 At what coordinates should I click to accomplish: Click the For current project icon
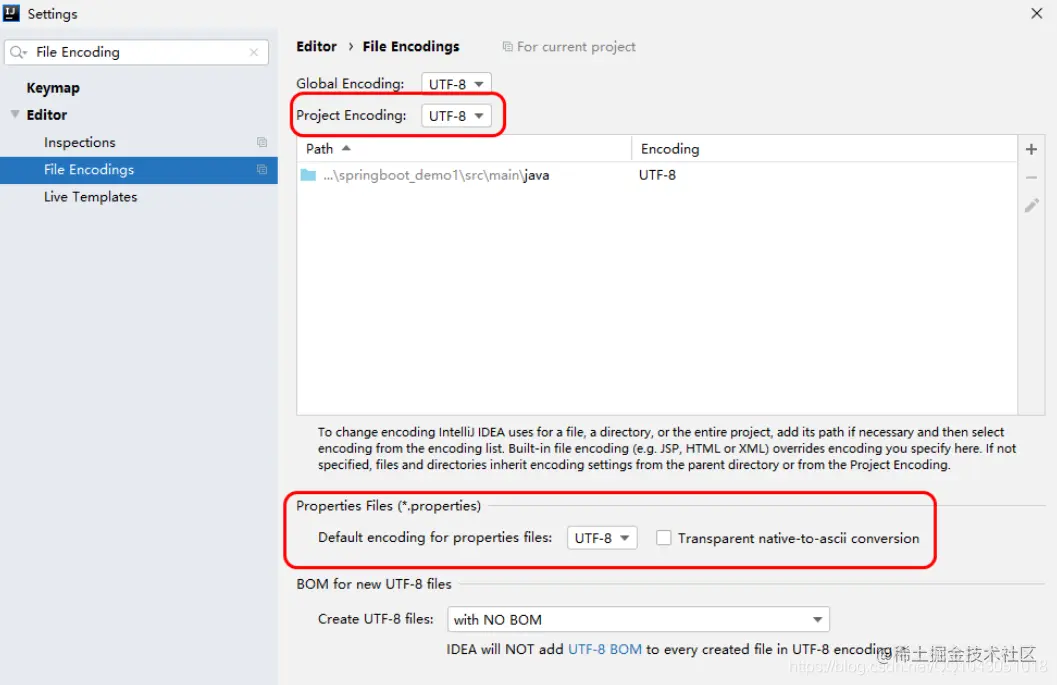(507, 47)
